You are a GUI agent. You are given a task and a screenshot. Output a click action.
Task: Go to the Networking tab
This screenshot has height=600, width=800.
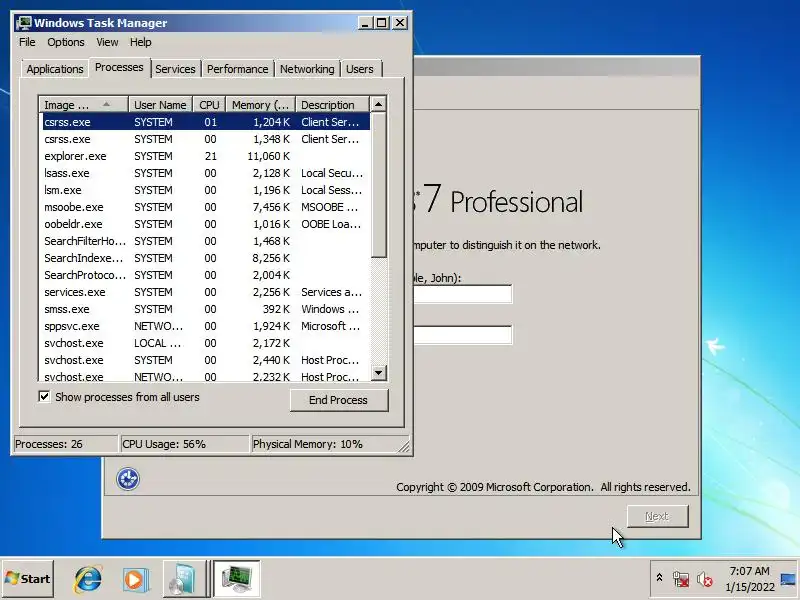(307, 69)
